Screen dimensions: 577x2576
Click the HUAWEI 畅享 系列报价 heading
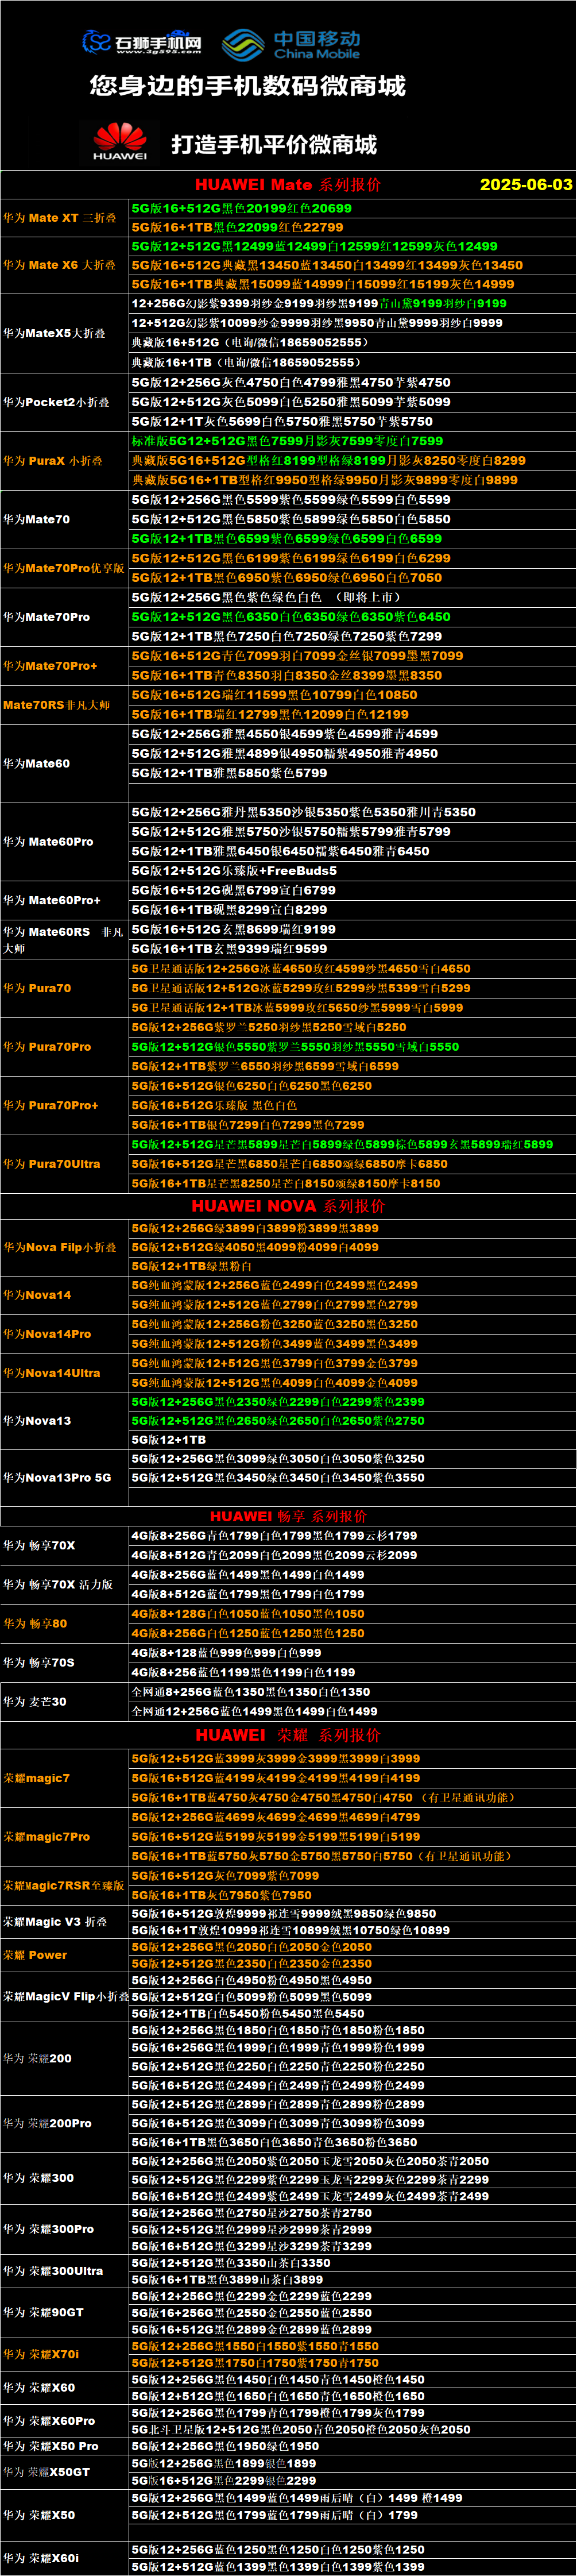pyautogui.click(x=288, y=1516)
